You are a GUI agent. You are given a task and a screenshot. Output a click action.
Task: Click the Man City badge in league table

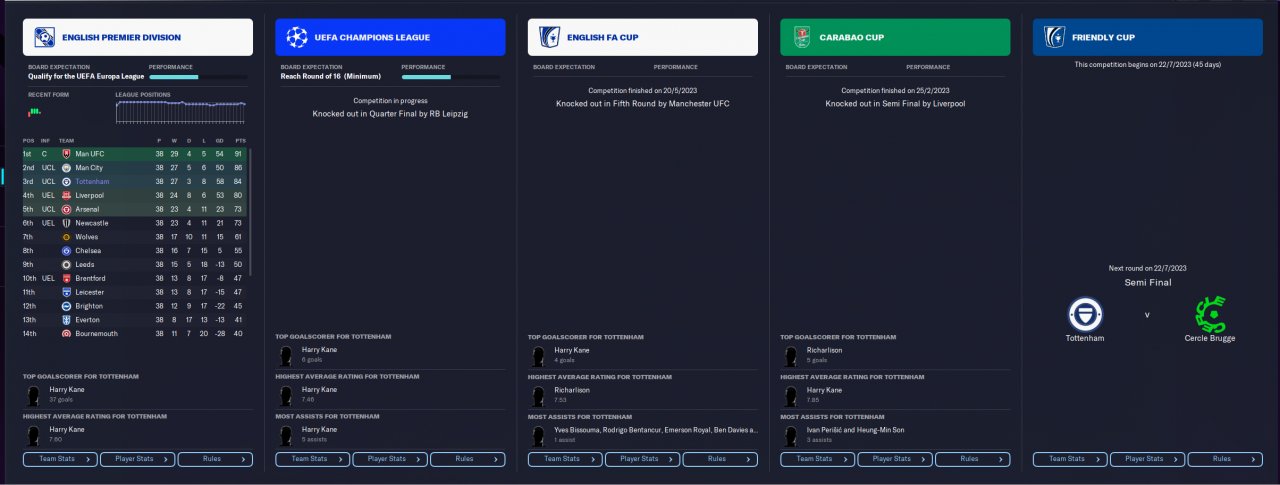point(66,168)
